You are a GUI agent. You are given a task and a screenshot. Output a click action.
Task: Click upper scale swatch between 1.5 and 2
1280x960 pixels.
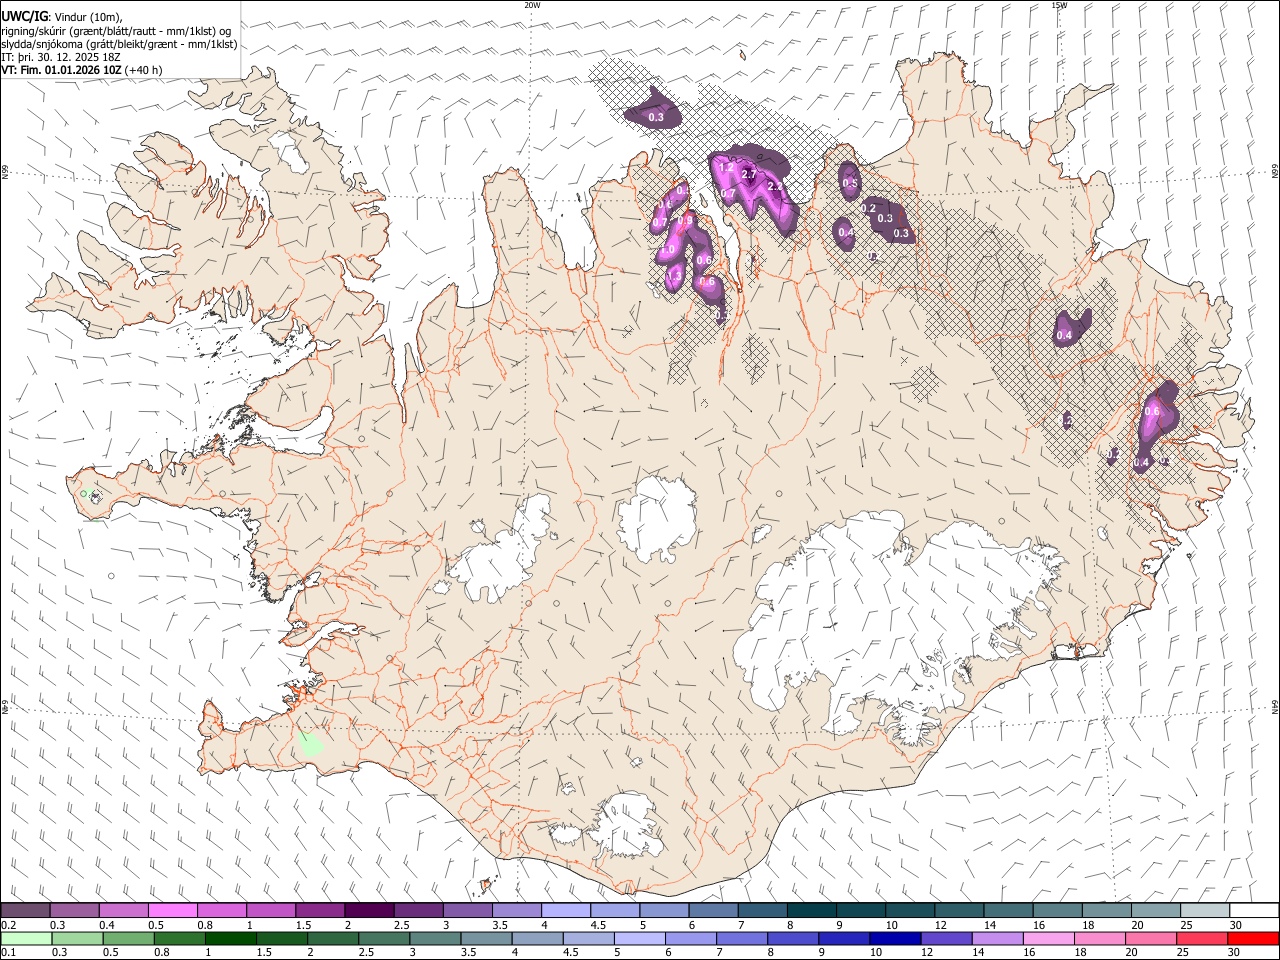319,911
